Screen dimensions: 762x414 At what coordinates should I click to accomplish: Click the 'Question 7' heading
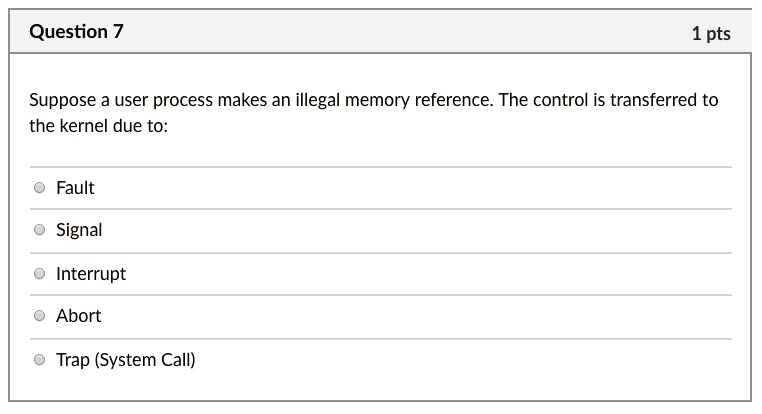77,32
